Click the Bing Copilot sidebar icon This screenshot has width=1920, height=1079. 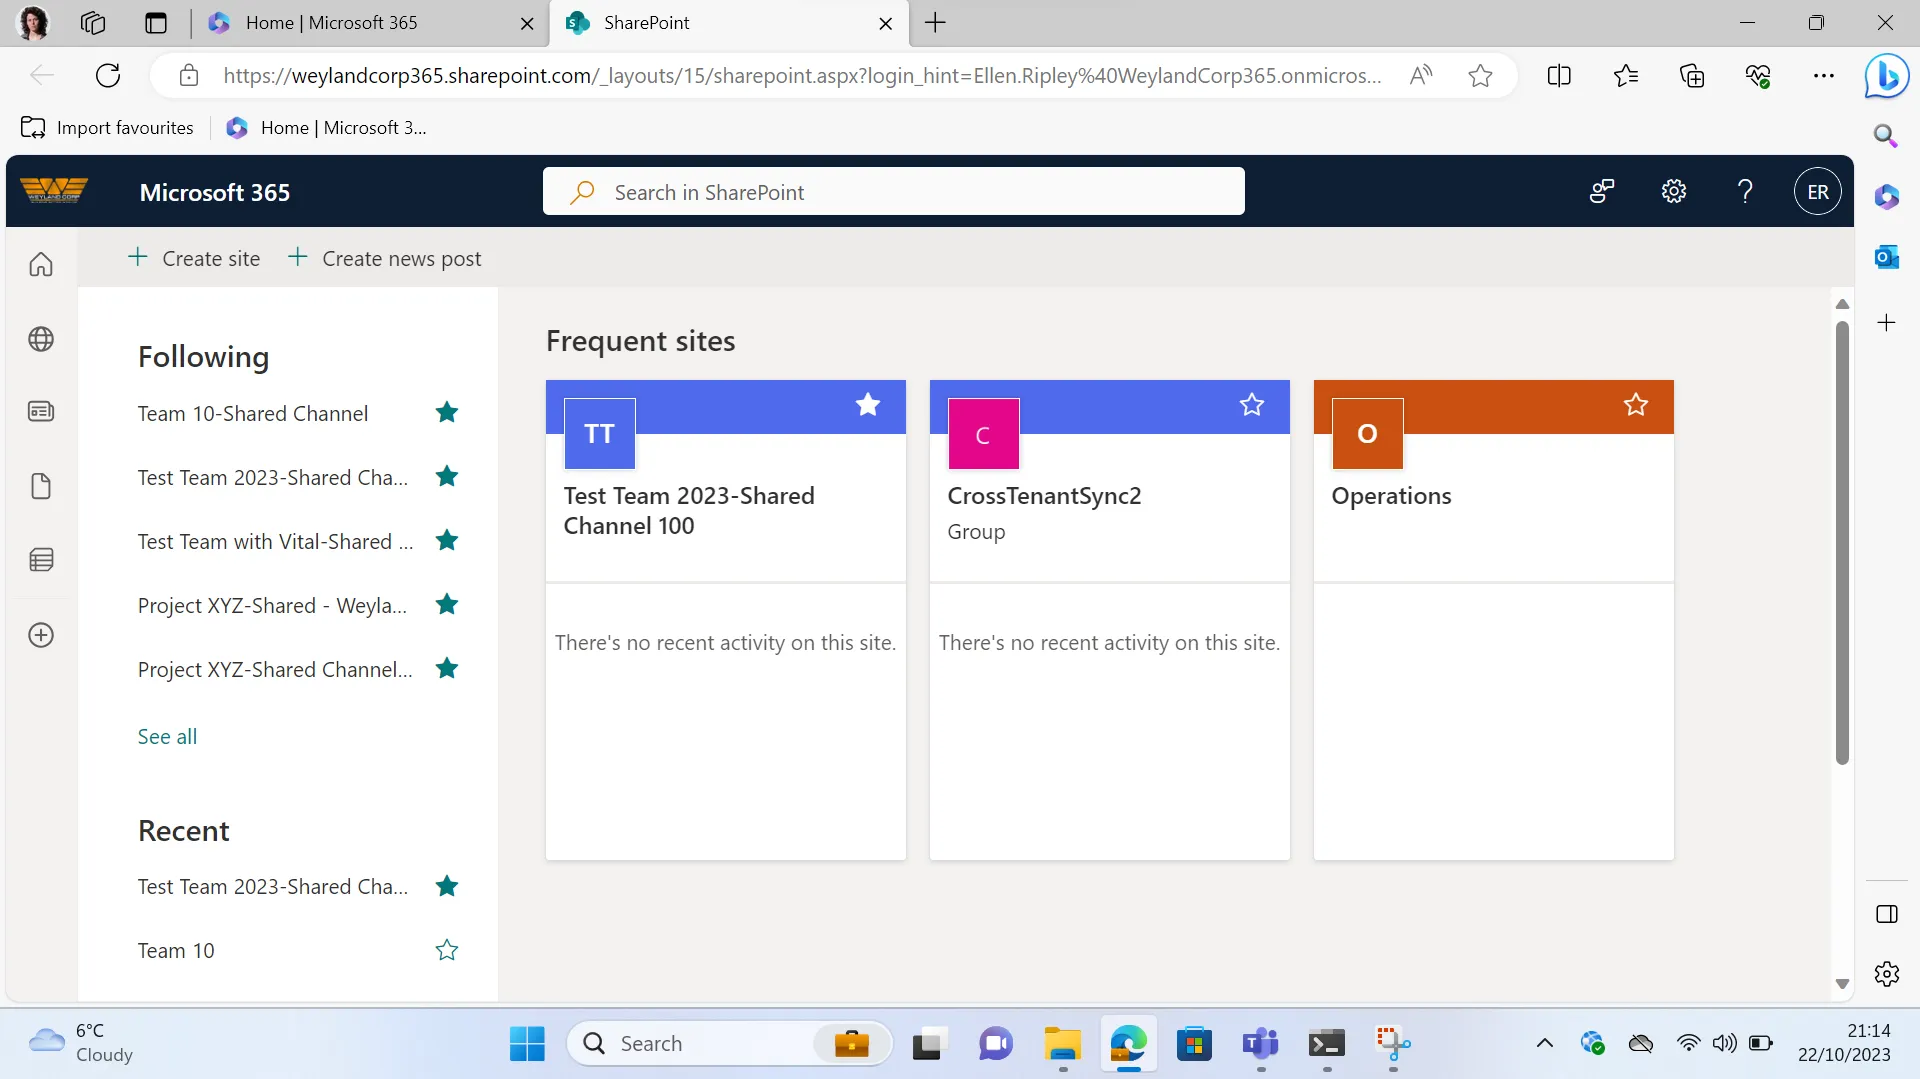click(1886, 76)
